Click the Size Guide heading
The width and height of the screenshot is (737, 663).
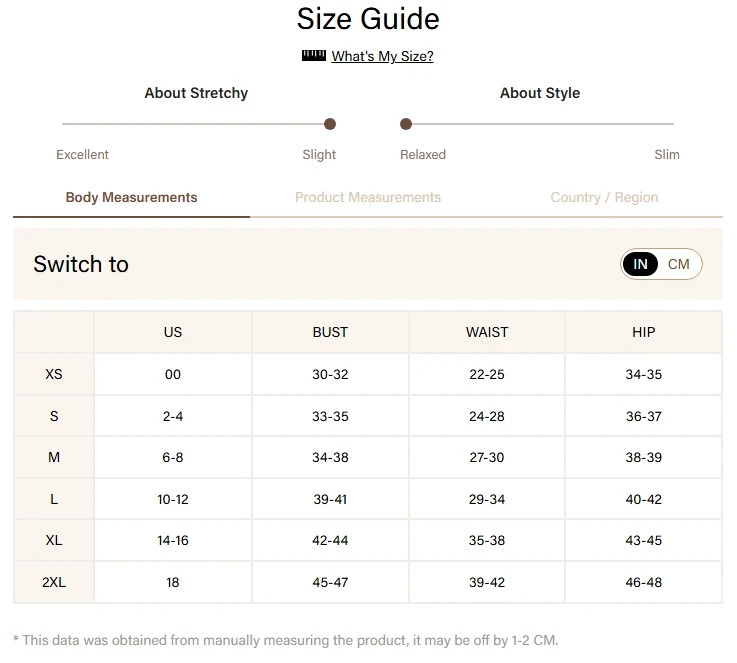coord(368,19)
